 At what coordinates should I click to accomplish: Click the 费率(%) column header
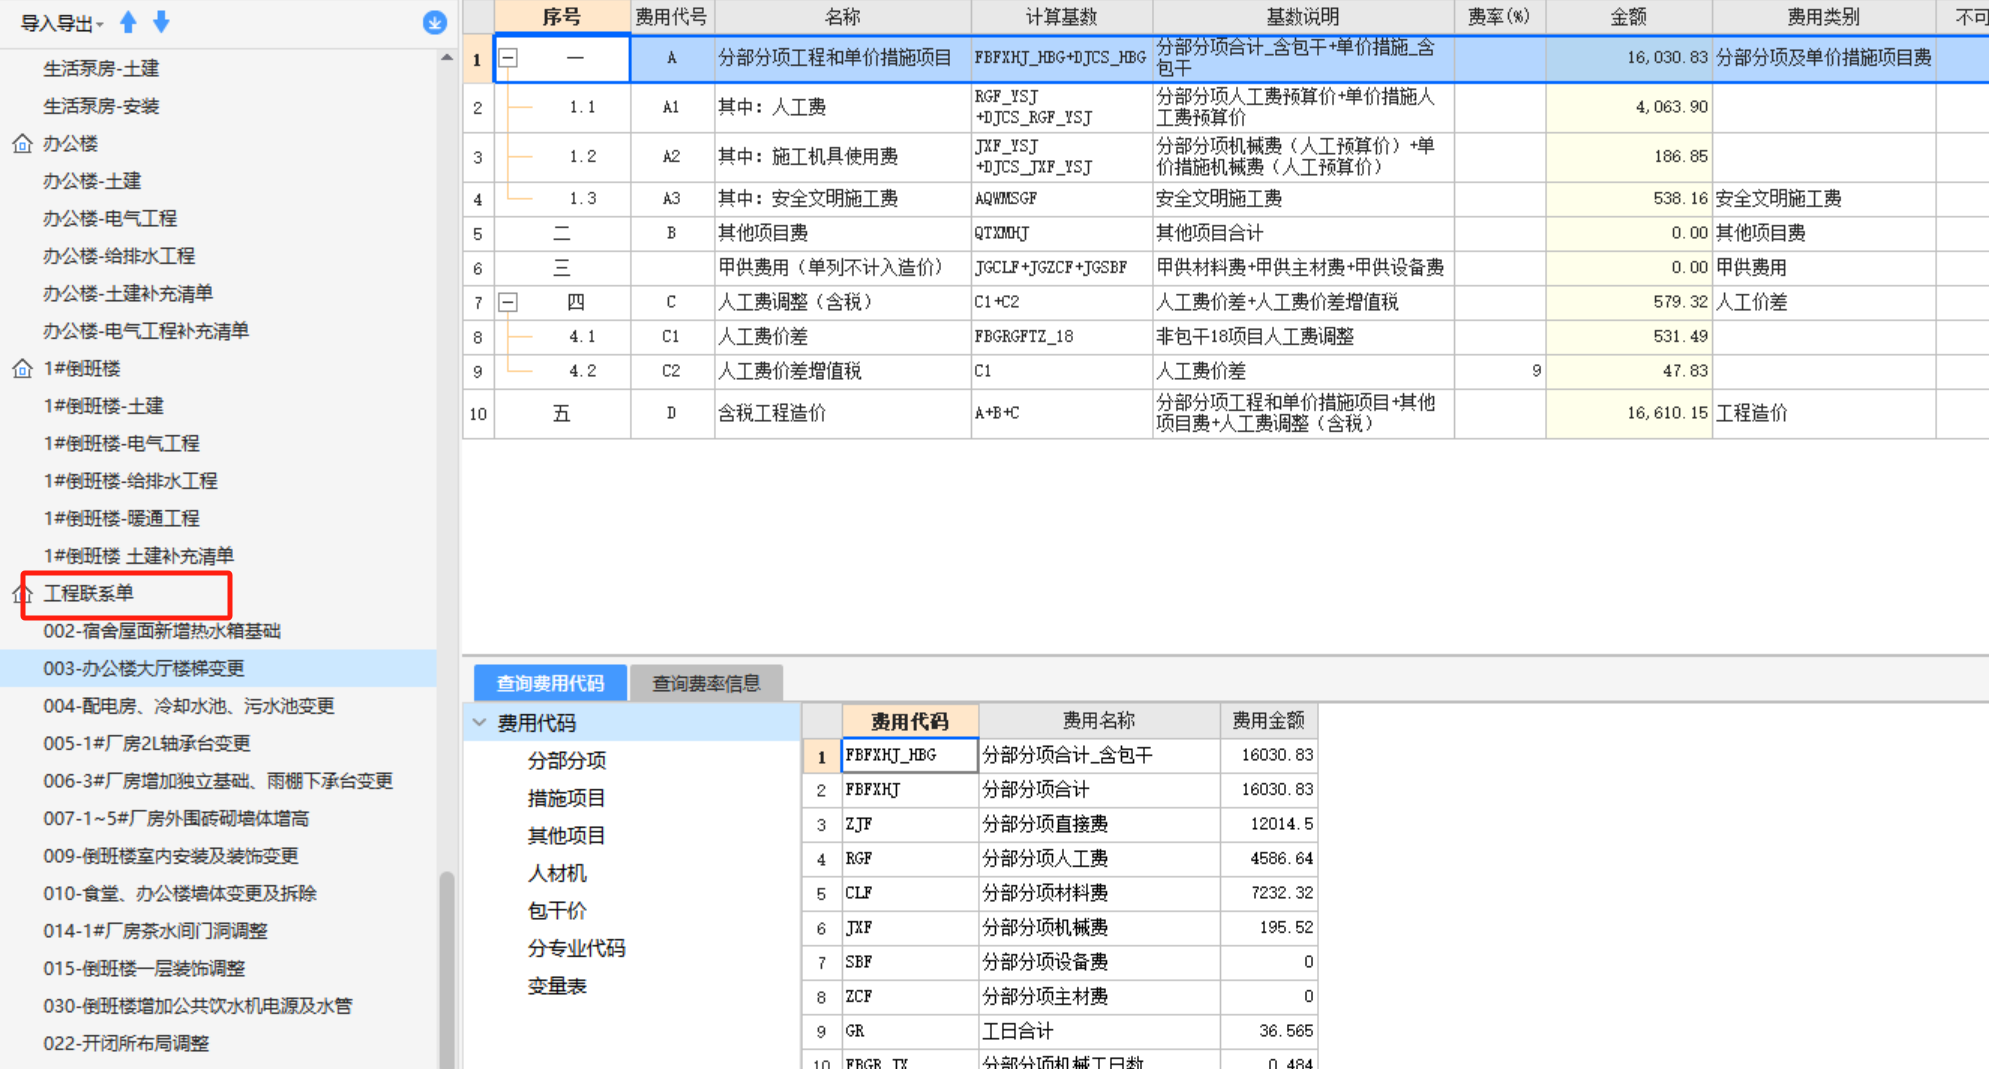pos(1499,17)
